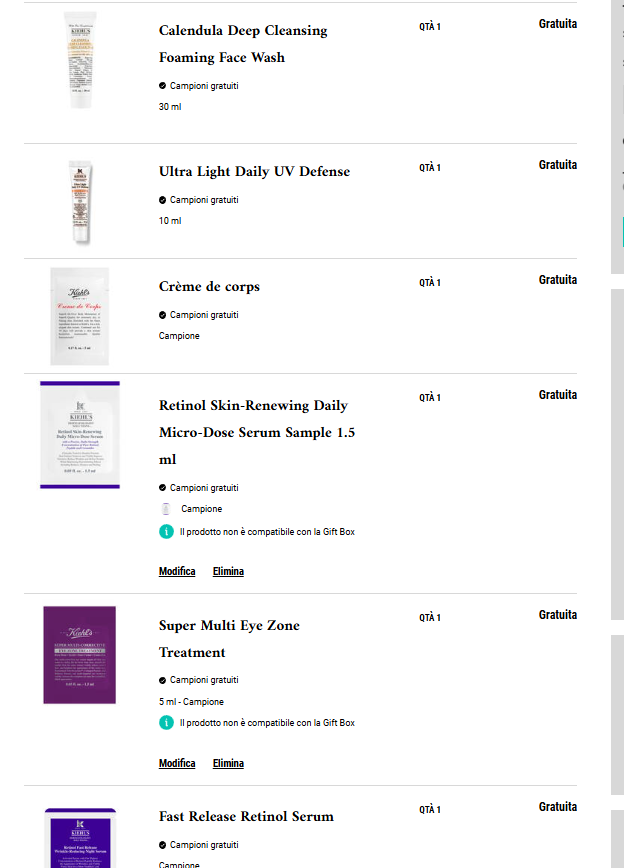The height and width of the screenshot is (868, 624).
Task: Click checkmark icon under Crème de corps
Action: pos(162,315)
